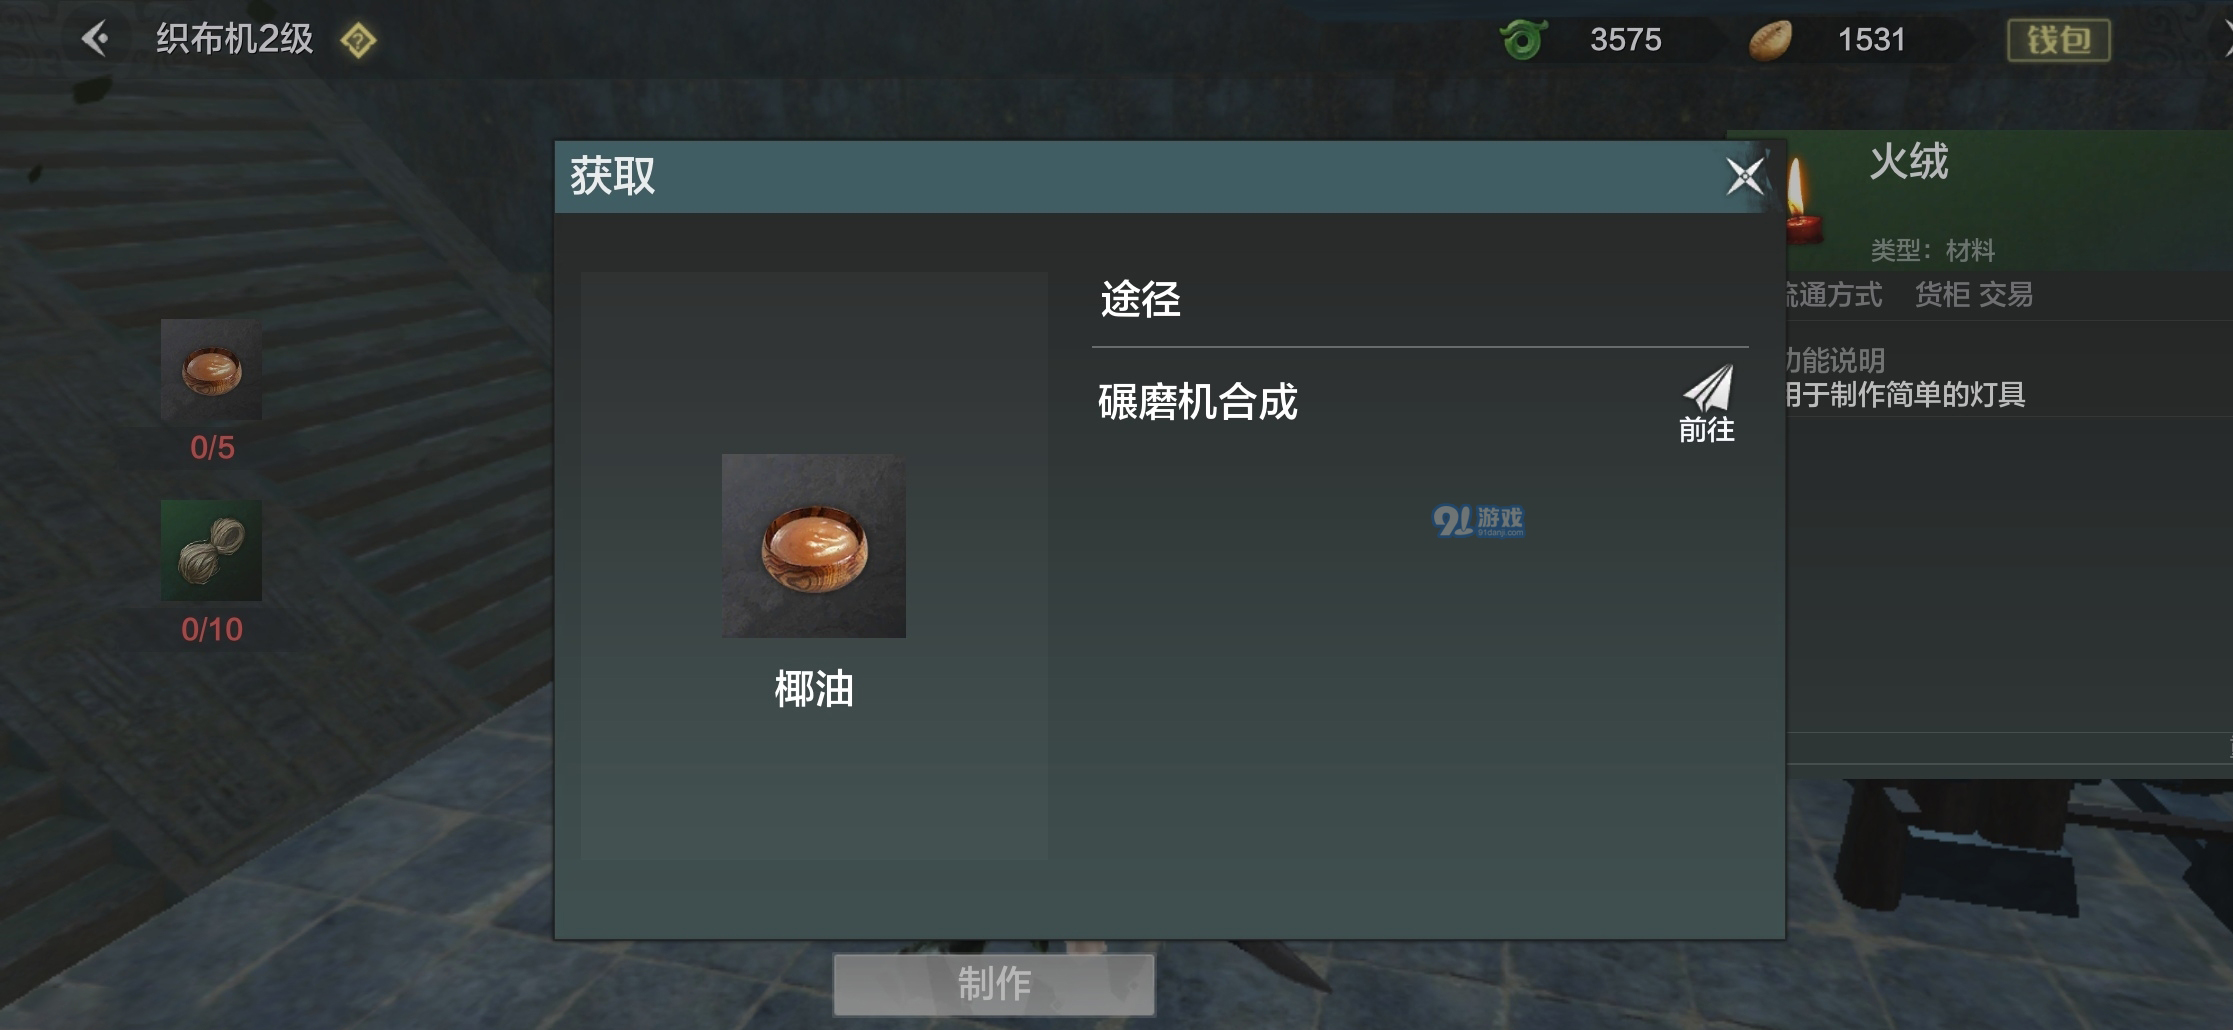Tap the shell currency icon
Viewport: 2233px width, 1030px height.
point(1770,40)
